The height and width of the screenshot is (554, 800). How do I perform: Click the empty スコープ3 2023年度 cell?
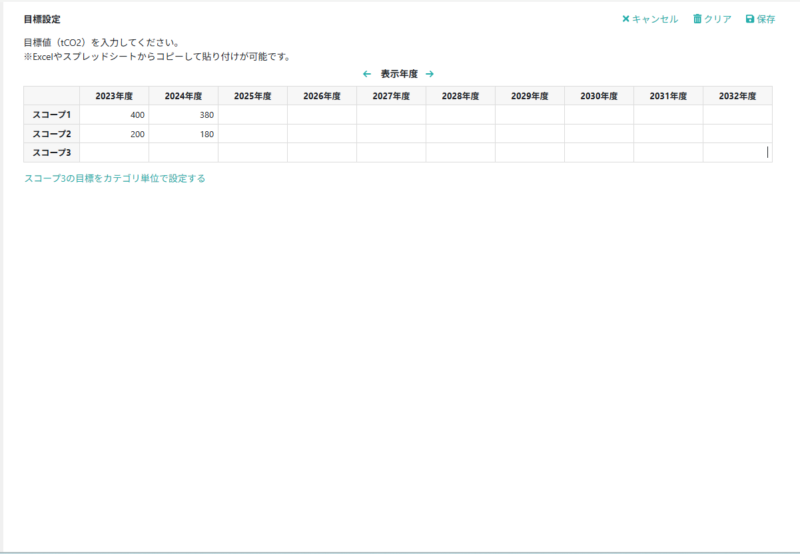click(x=114, y=153)
